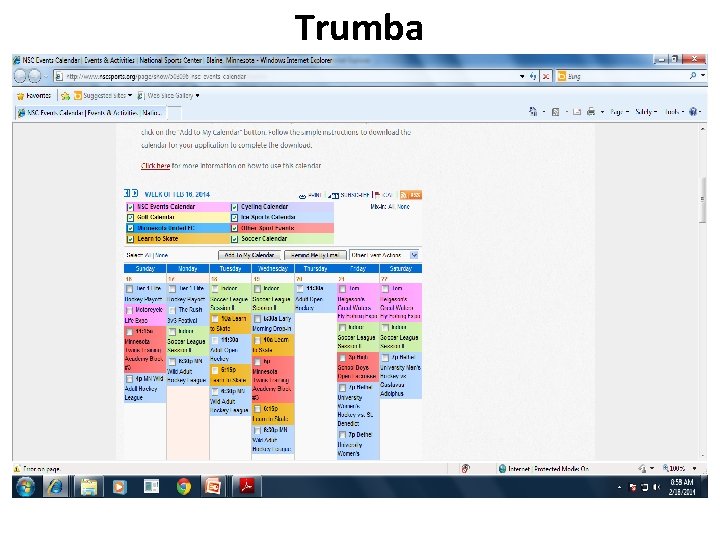Screen dimensions: 720x540
Task: Open search provider dropdown arrow
Action: (703, 76)
